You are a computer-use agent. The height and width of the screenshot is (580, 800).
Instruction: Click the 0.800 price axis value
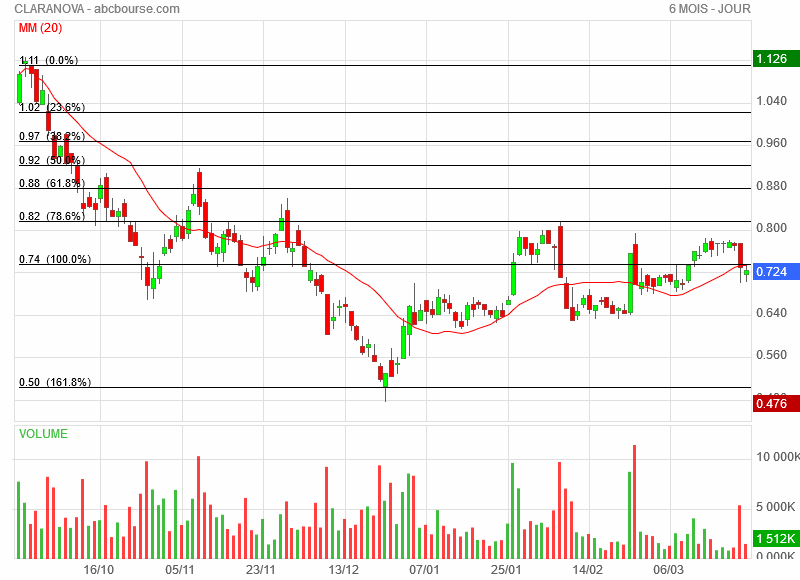(771, 228)
